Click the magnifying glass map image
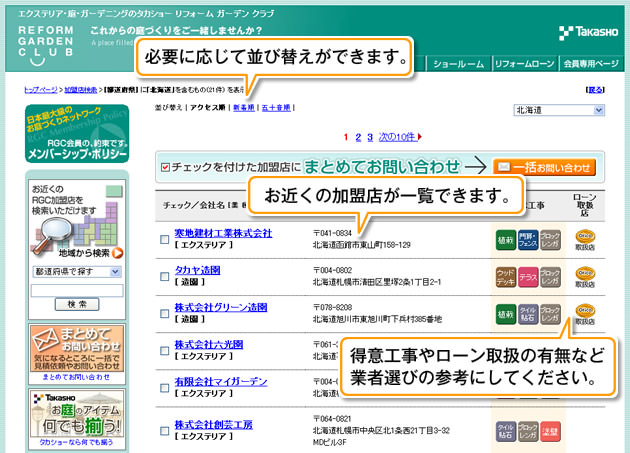This screenshot has width=630, height=453. point(74,229)
